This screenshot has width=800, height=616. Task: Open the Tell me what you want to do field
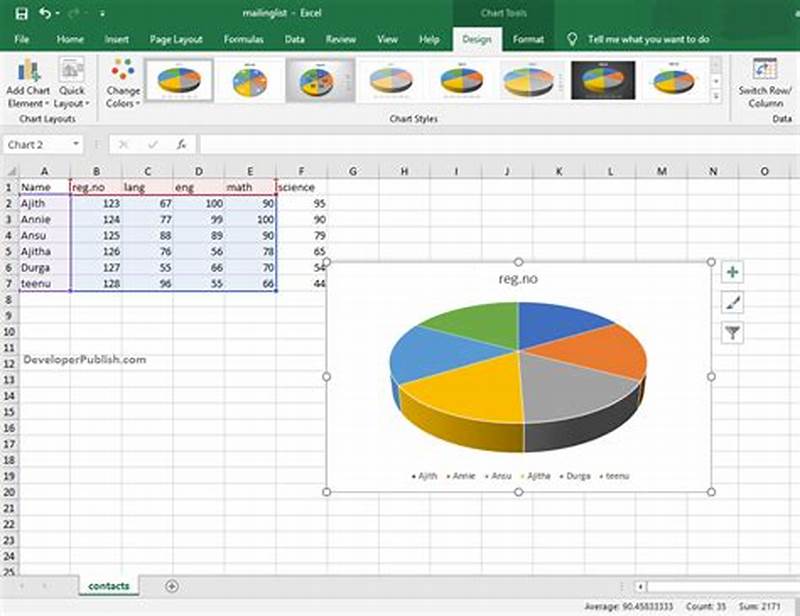click(640, 38)
